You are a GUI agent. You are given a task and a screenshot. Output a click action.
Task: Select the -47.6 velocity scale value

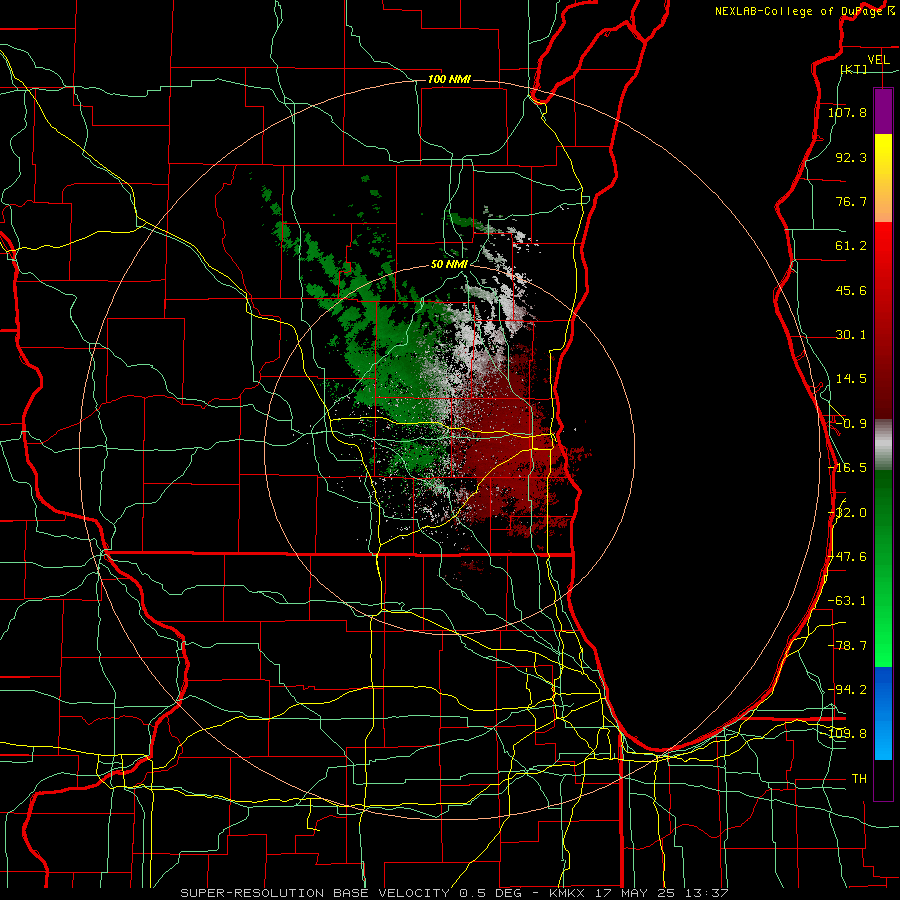847,557
